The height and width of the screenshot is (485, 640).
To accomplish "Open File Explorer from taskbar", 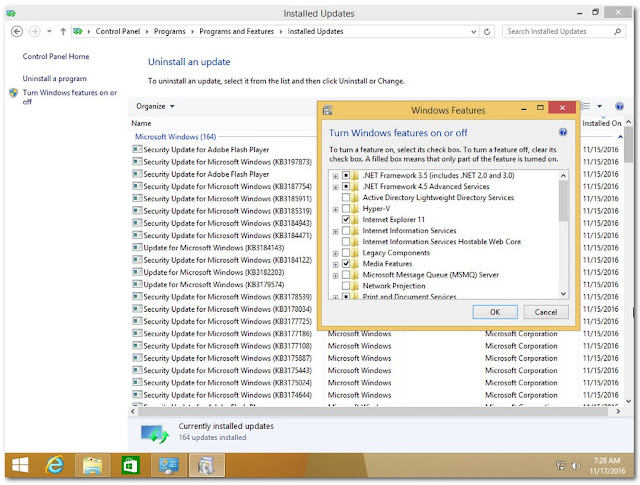I will (x=93, y=465).
